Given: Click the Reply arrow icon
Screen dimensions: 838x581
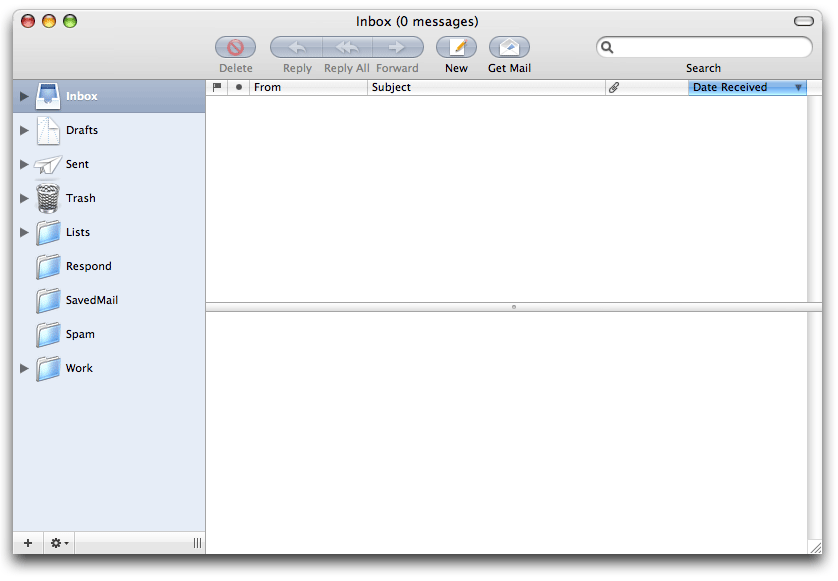Looking at the screenshot, I should [297, 47].
